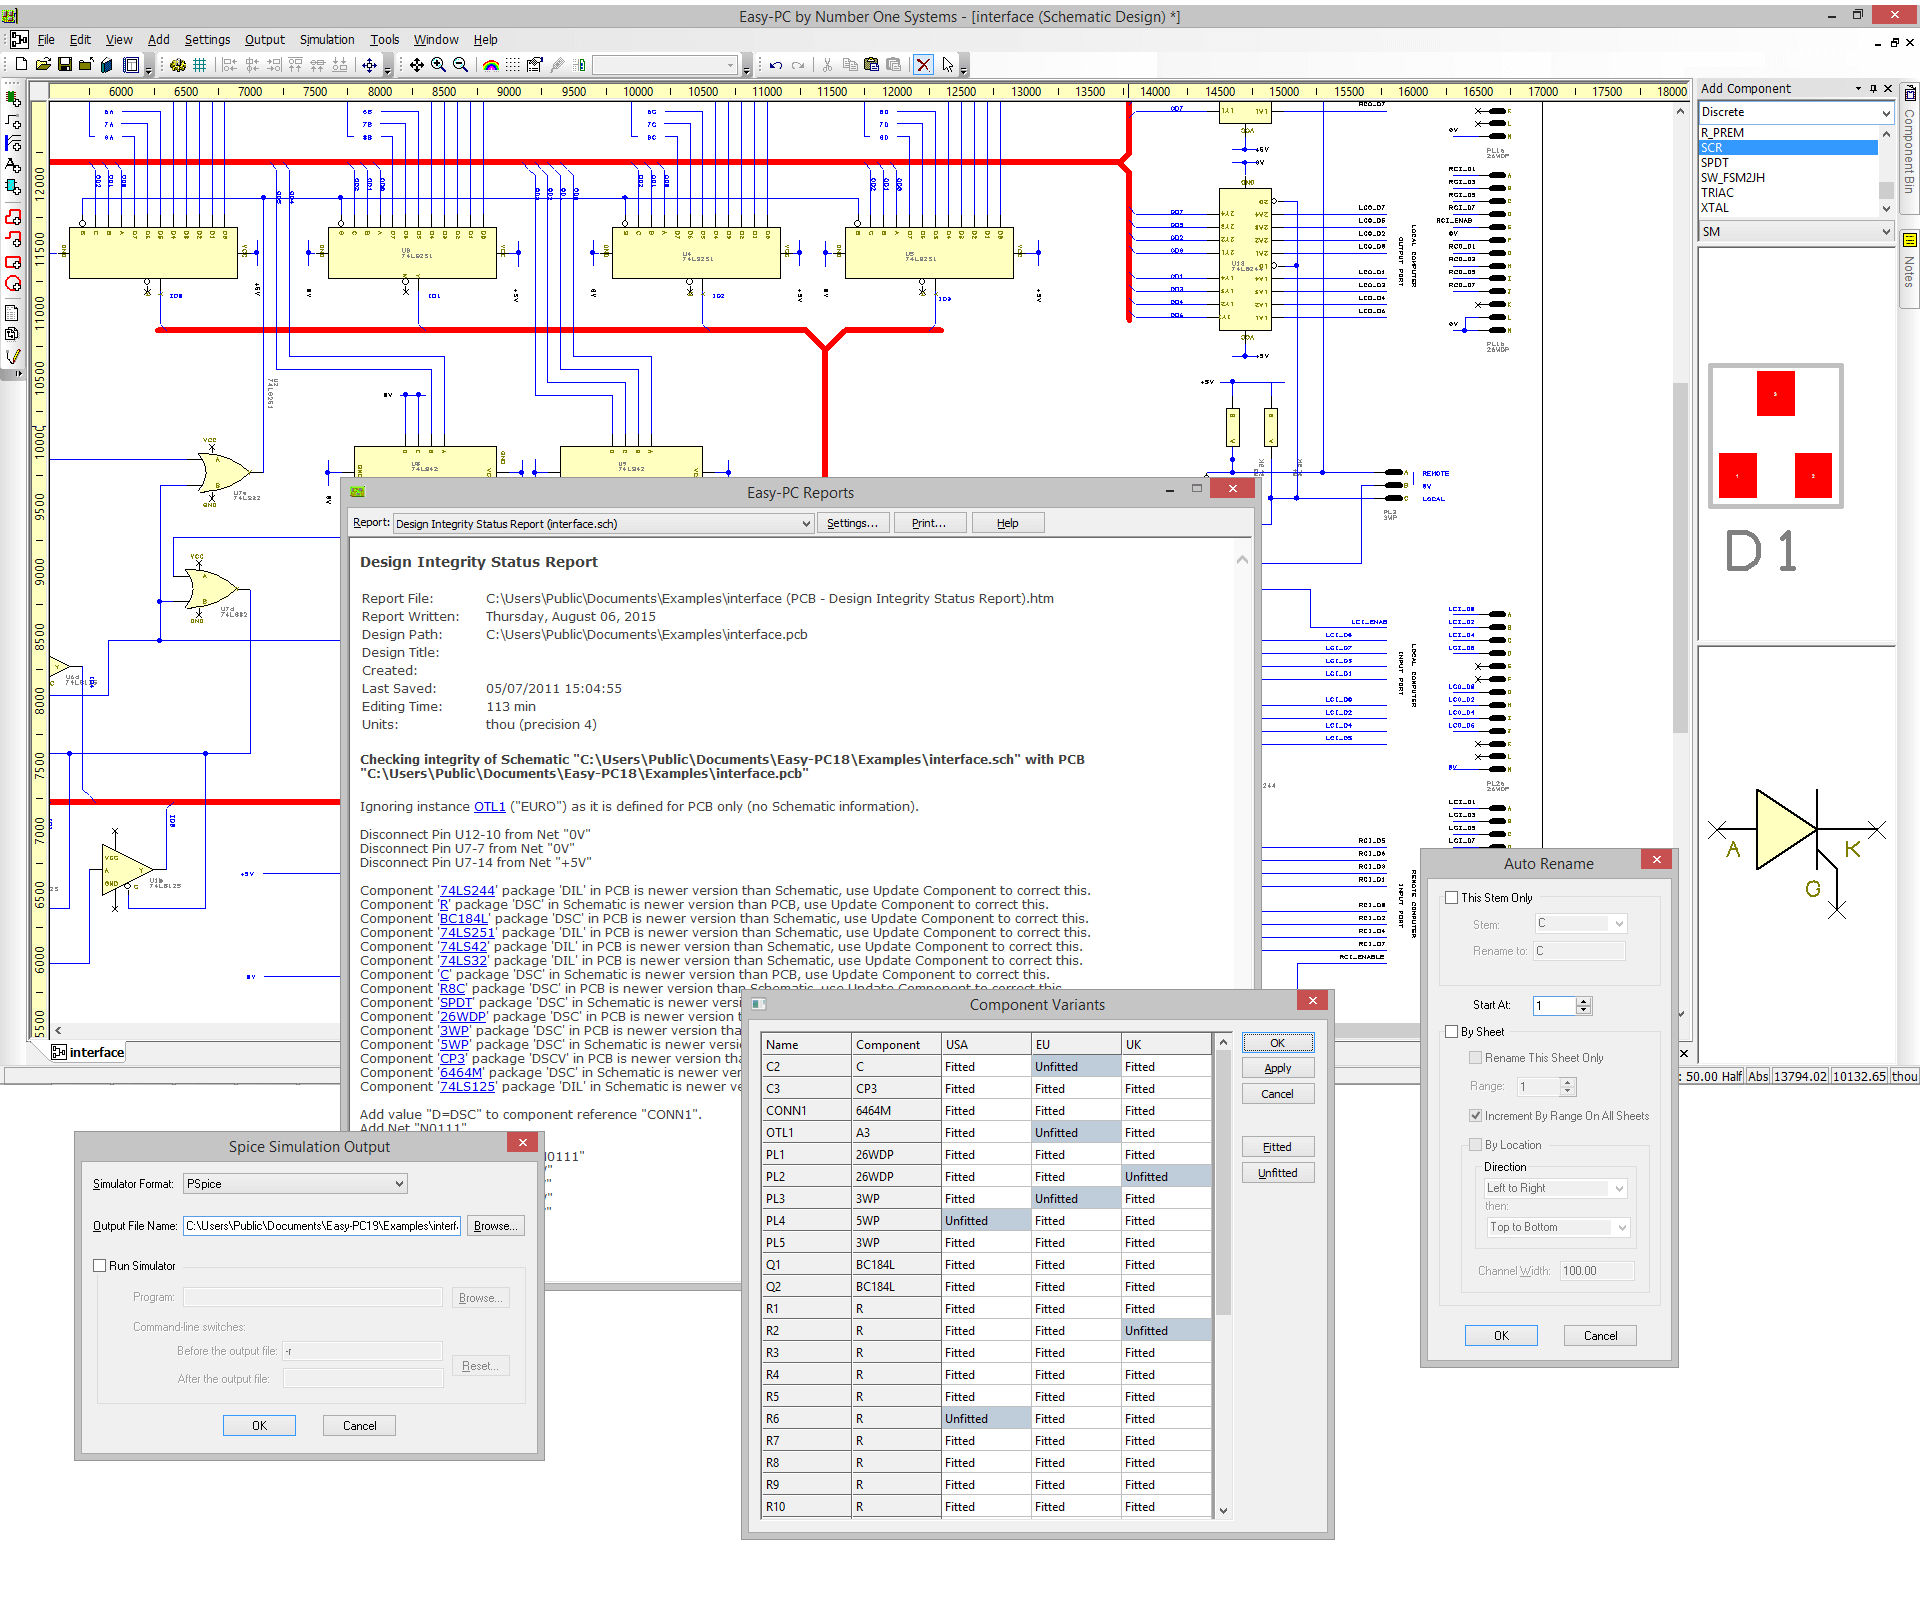The height and width of the screenshot is (1600, 1920).
Task: Open the 74LS244 component link
Action: point(467,890)
